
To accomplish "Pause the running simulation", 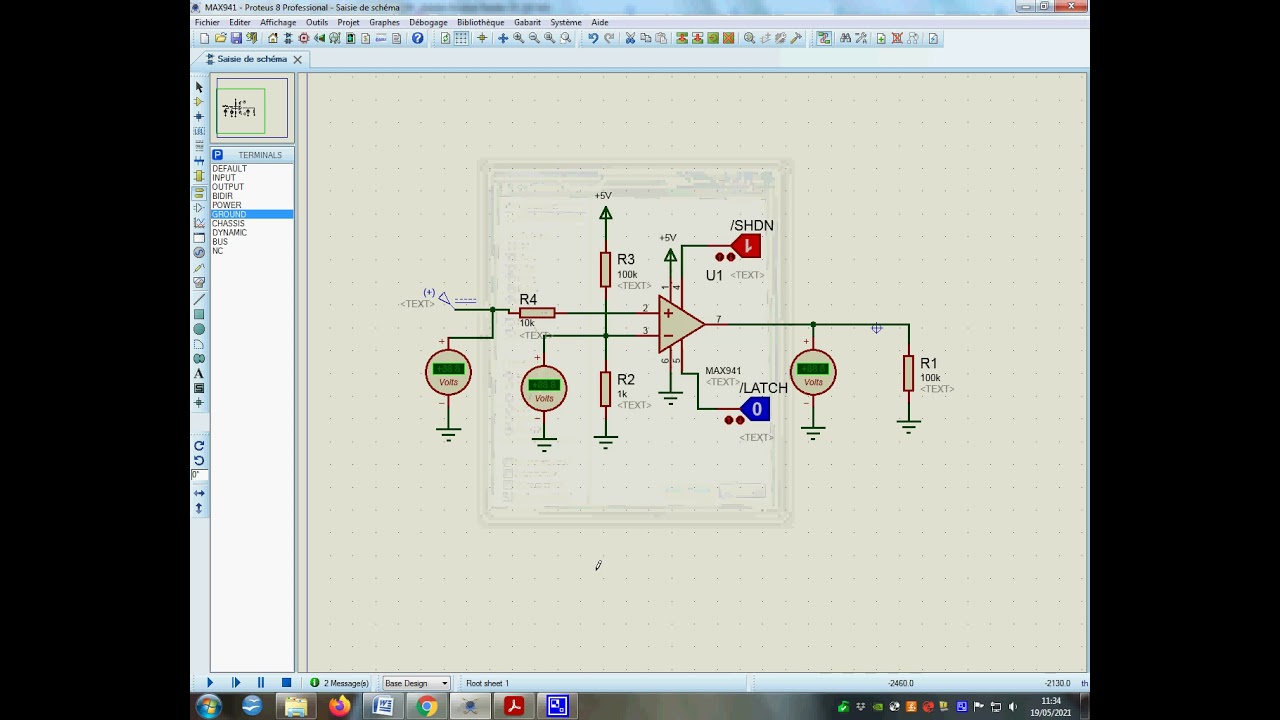I will pyautogui.click(x=261, y=683).
